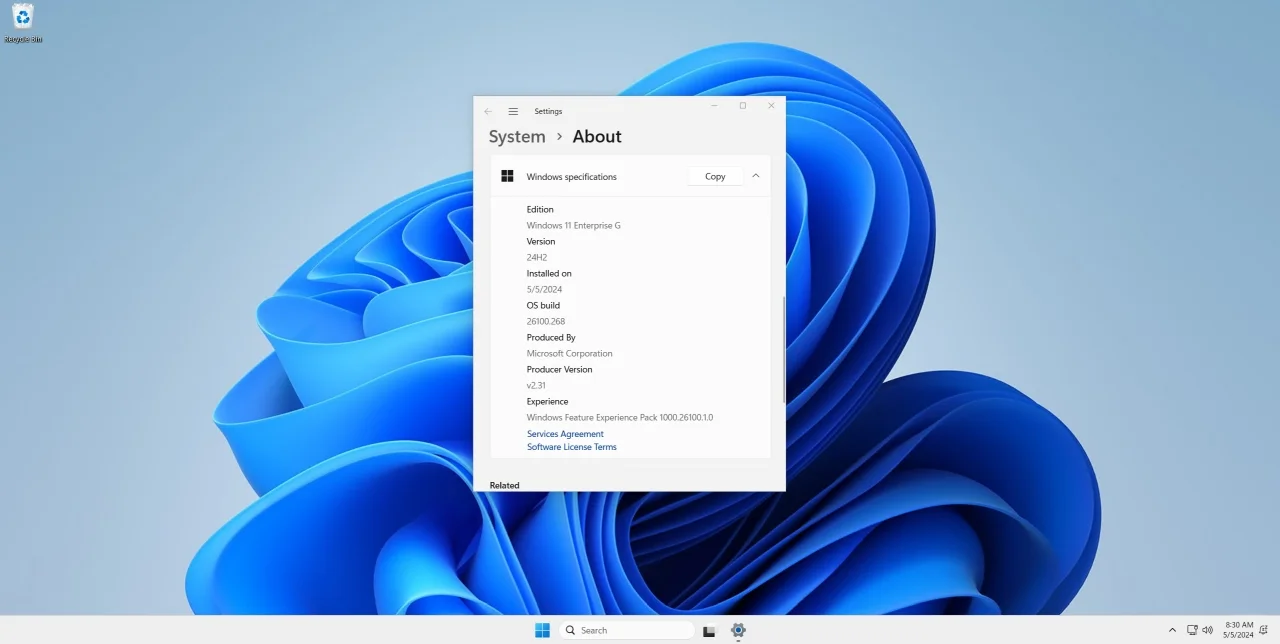Open the Start menu
1280x644 pixels.
(x=542, y=629)
